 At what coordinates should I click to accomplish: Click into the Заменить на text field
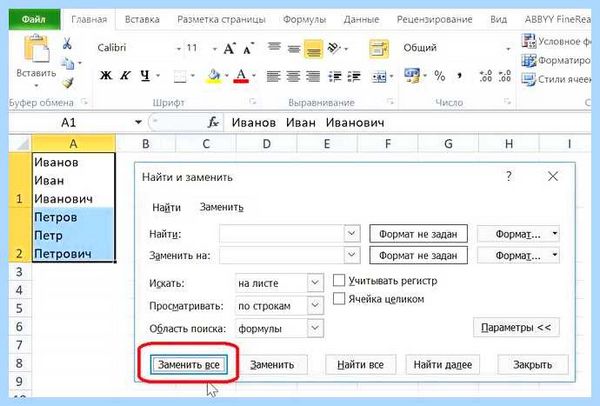pos(282,255)
